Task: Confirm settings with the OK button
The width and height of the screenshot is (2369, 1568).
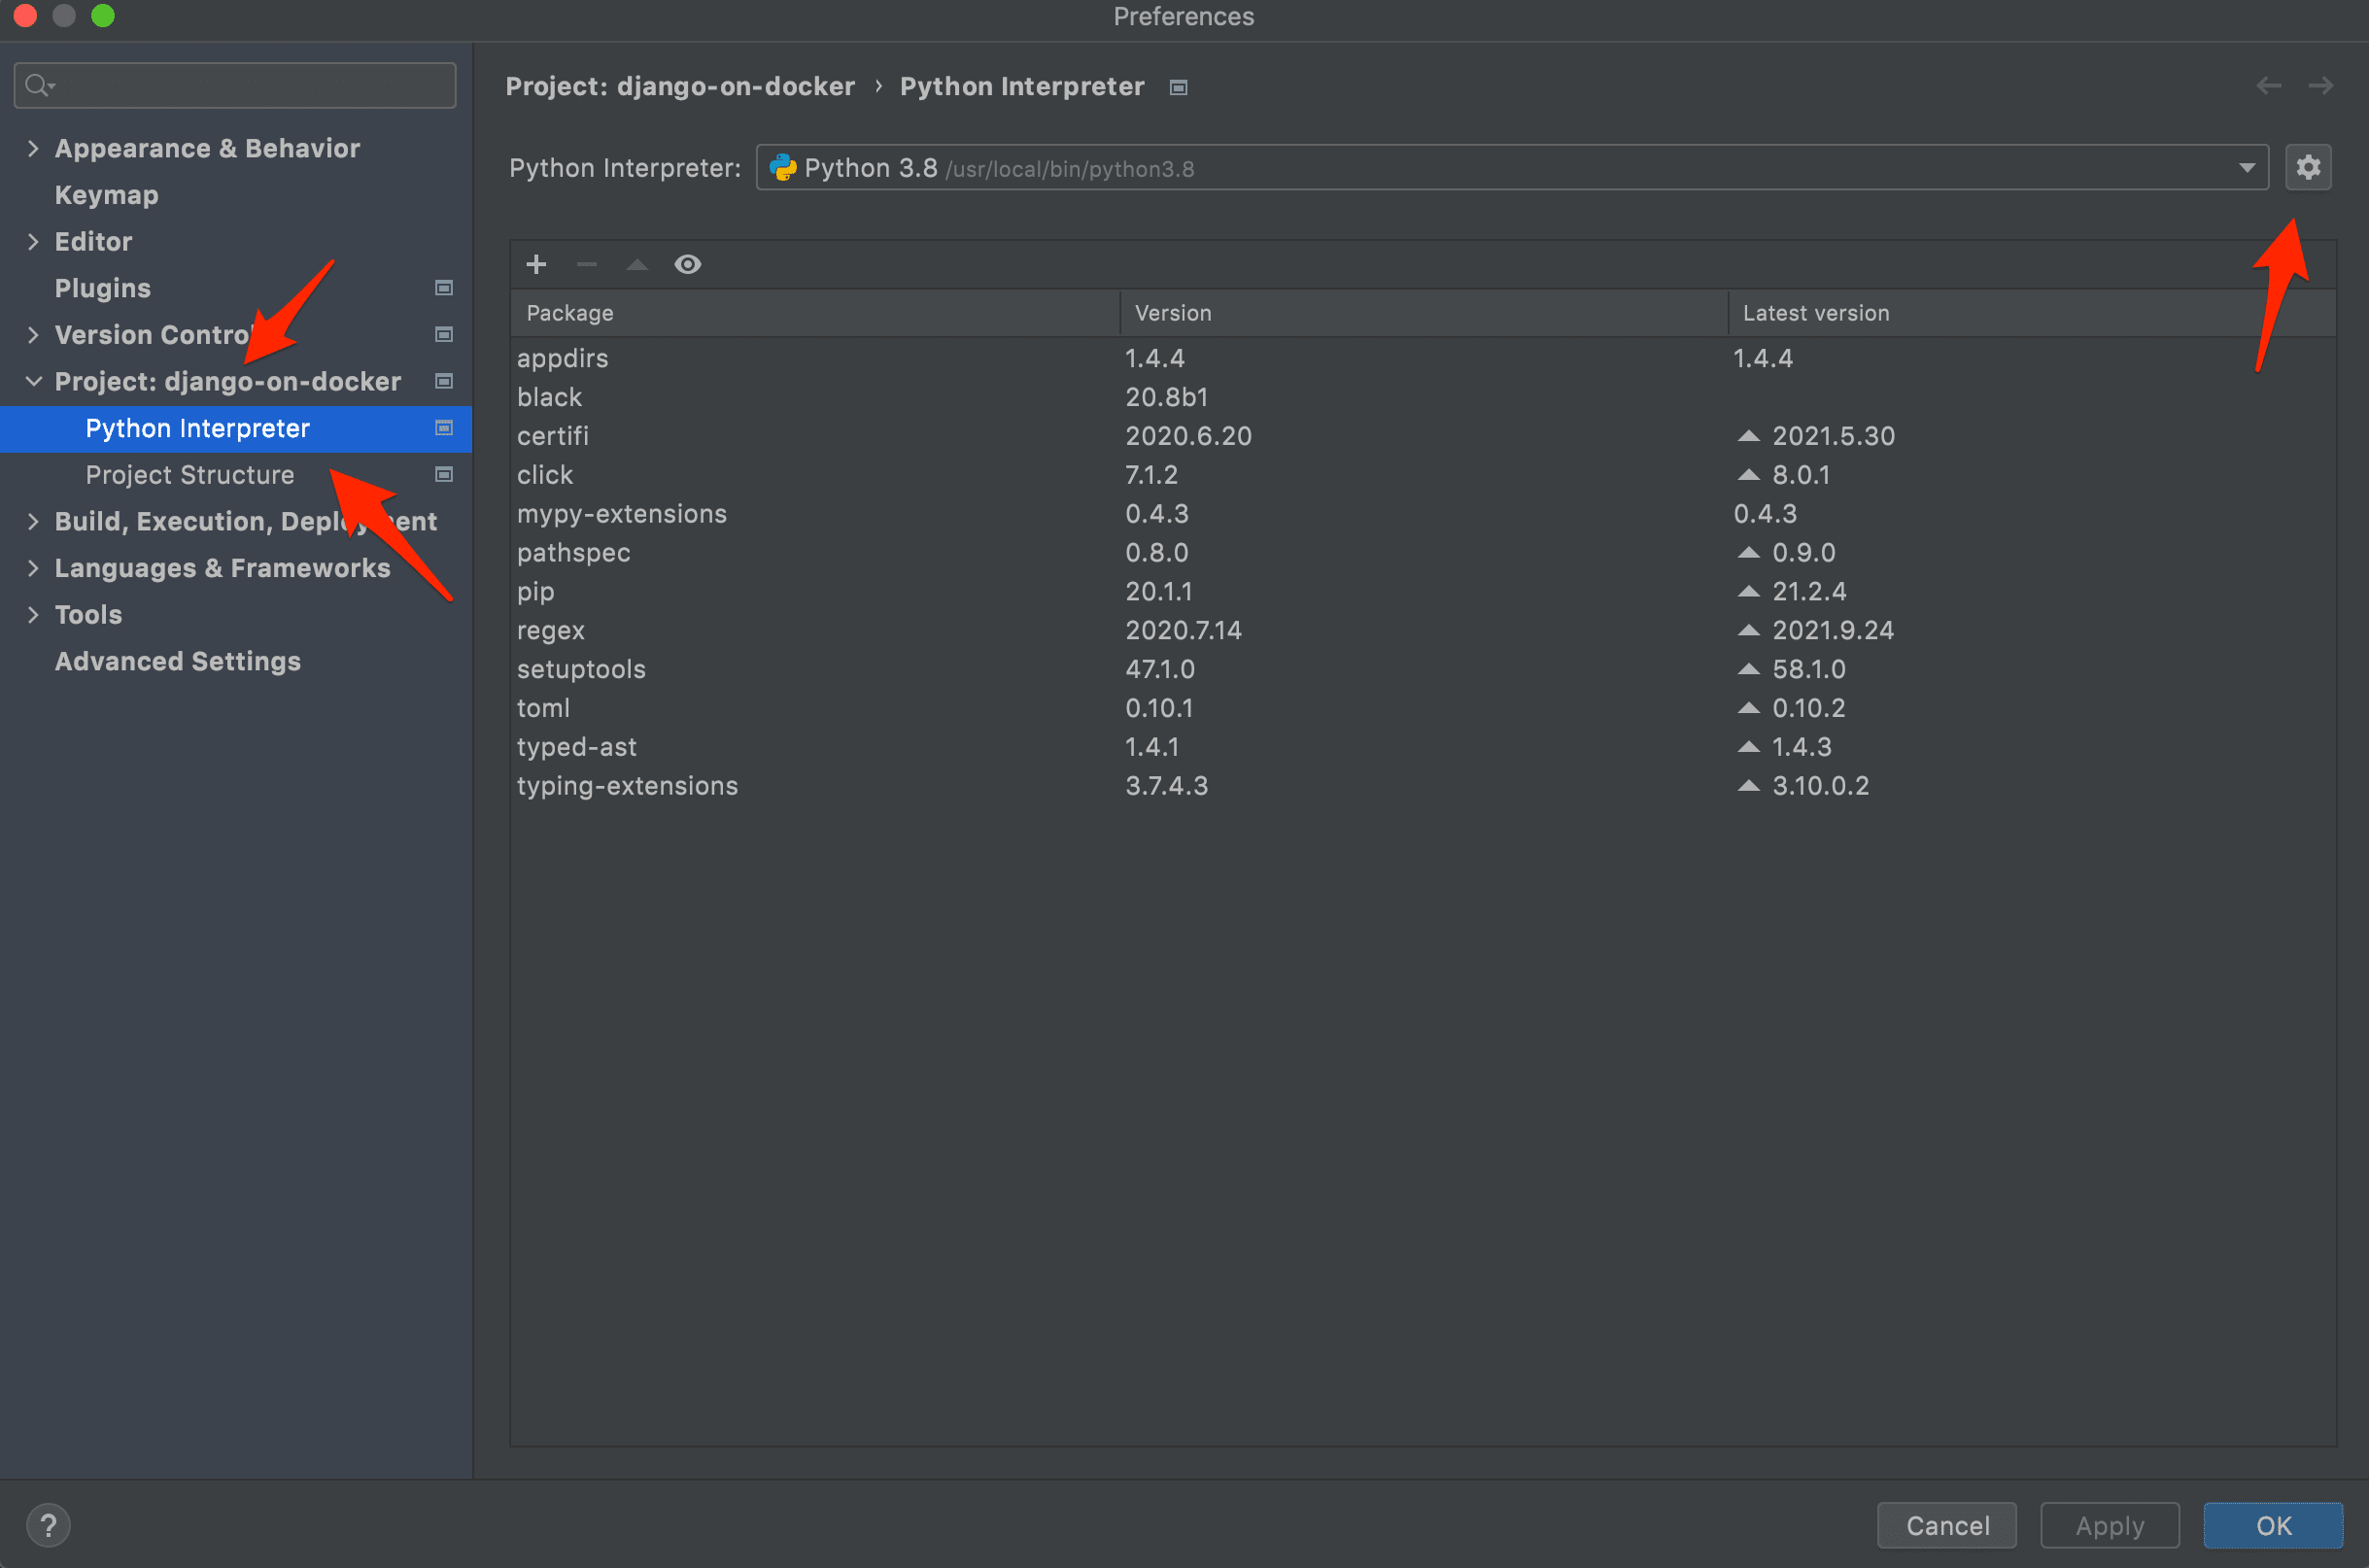Action: (x=2273, y=1525)
